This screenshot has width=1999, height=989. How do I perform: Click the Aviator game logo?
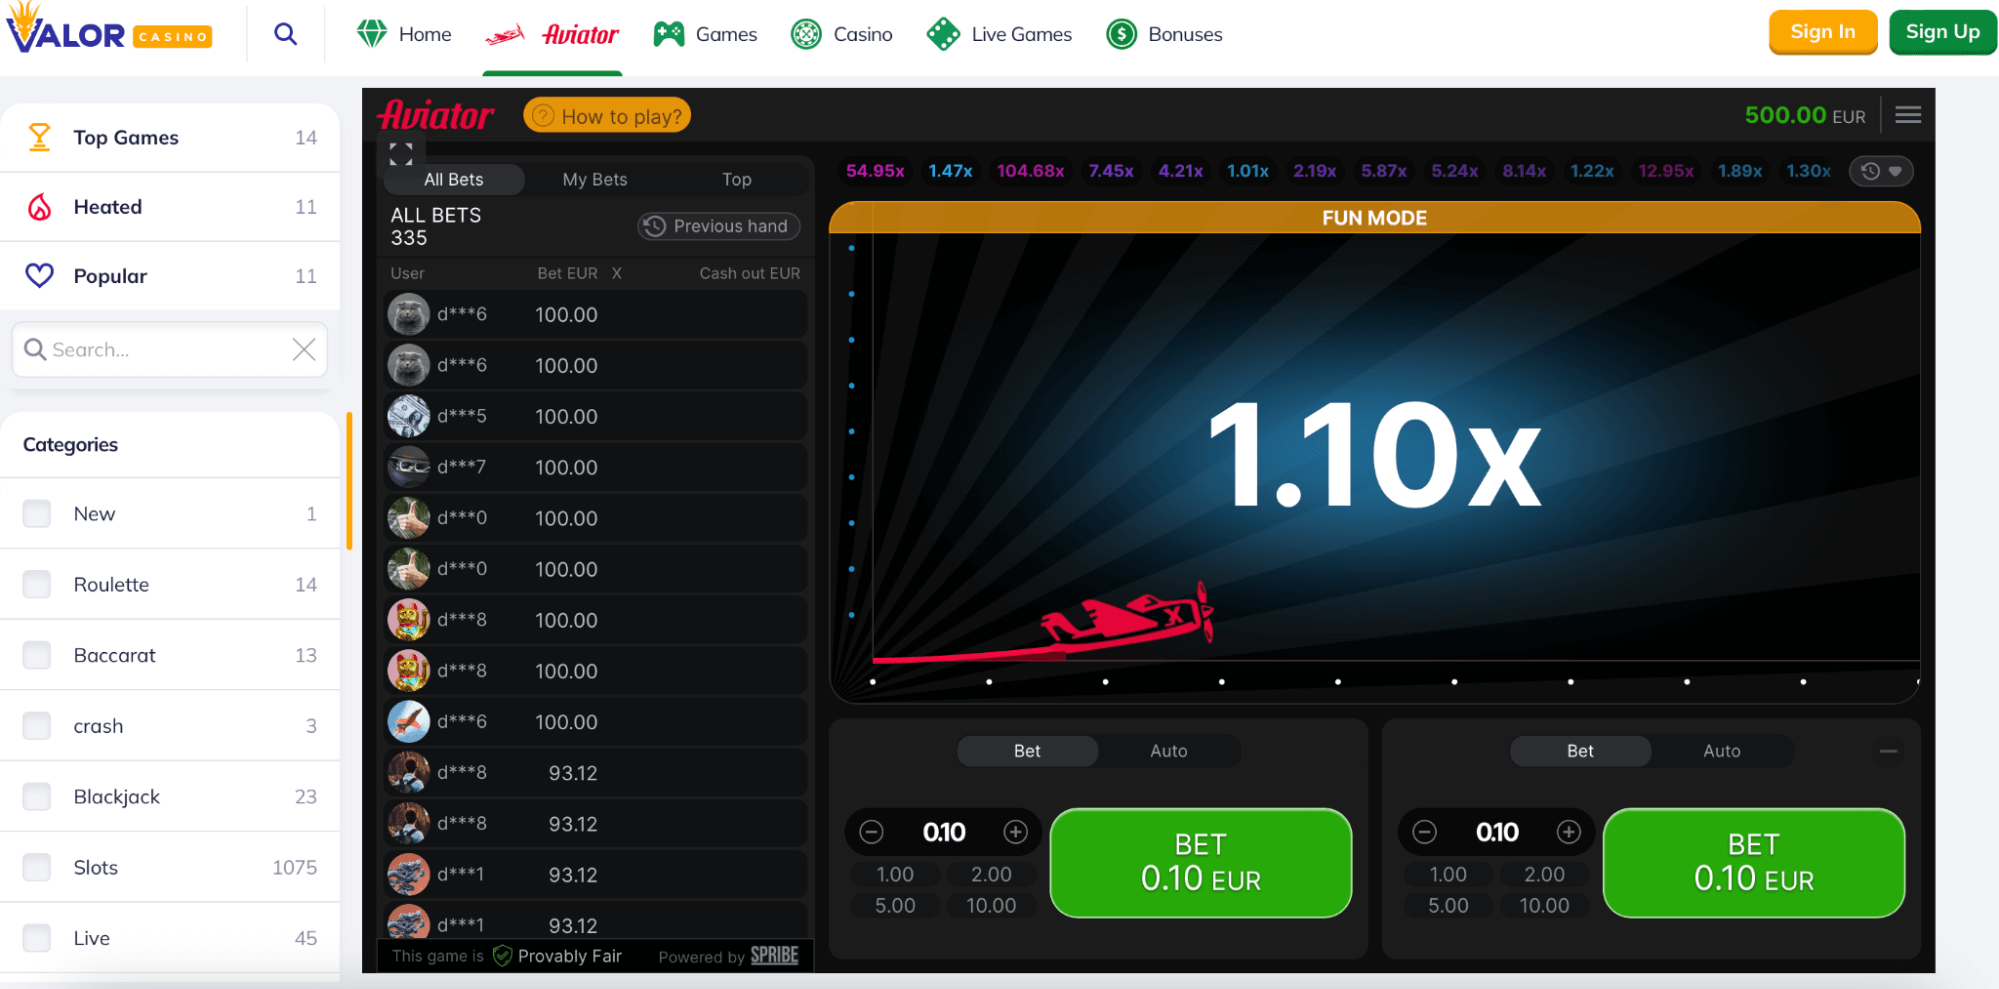click(435, 116)
